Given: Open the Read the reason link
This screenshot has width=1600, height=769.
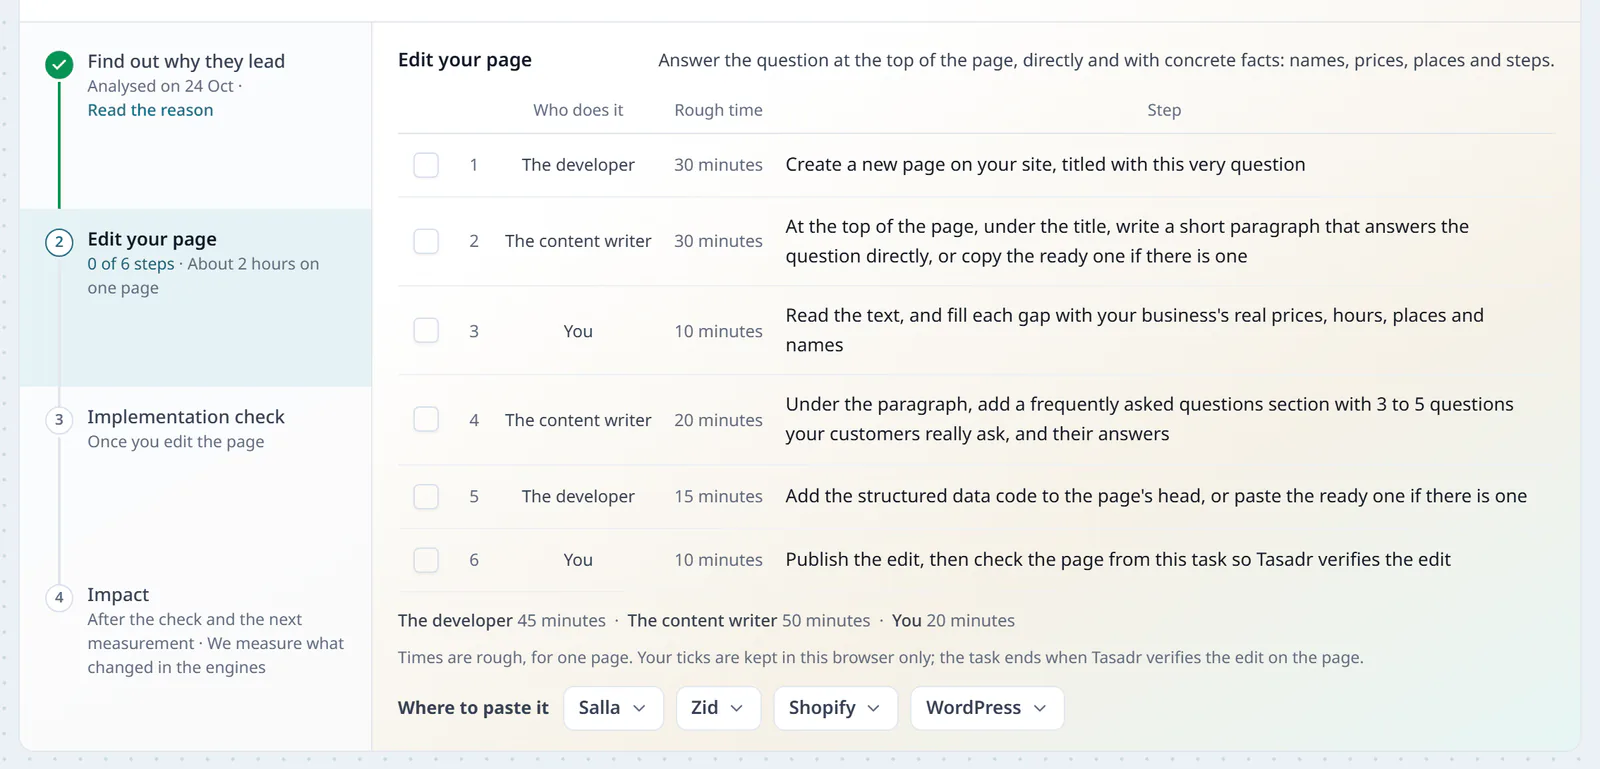Looking at the screenshot, I should tap(150, 110).
